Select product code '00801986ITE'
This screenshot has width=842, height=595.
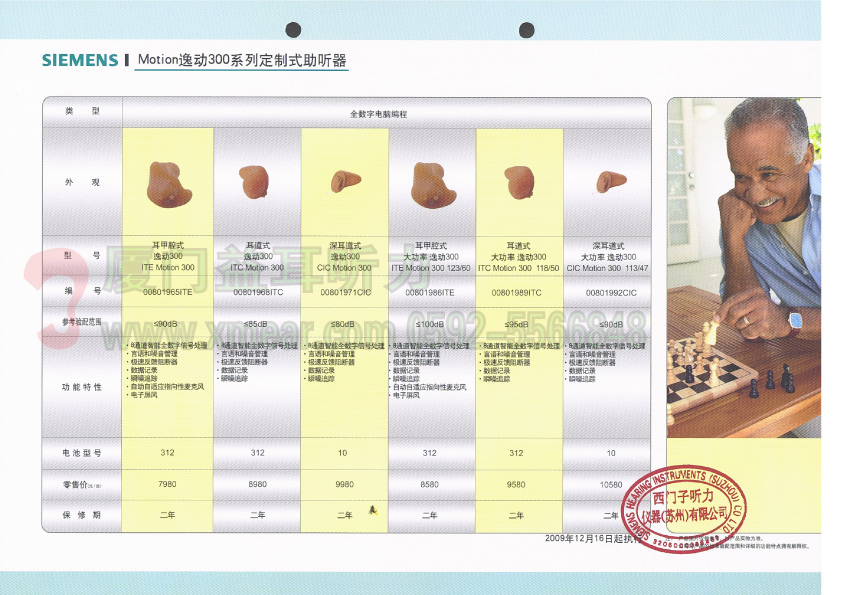(x=430, y=292)
